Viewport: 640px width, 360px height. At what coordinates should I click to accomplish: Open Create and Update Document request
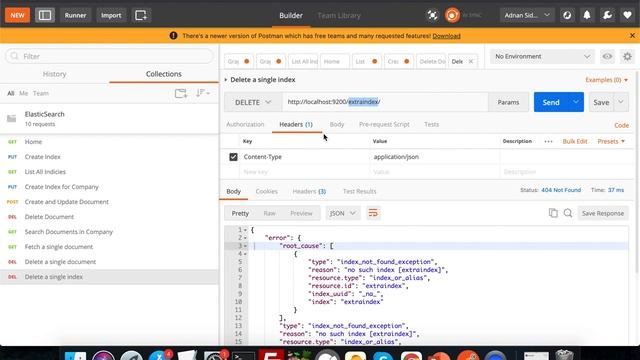click(x=109, y=202)
